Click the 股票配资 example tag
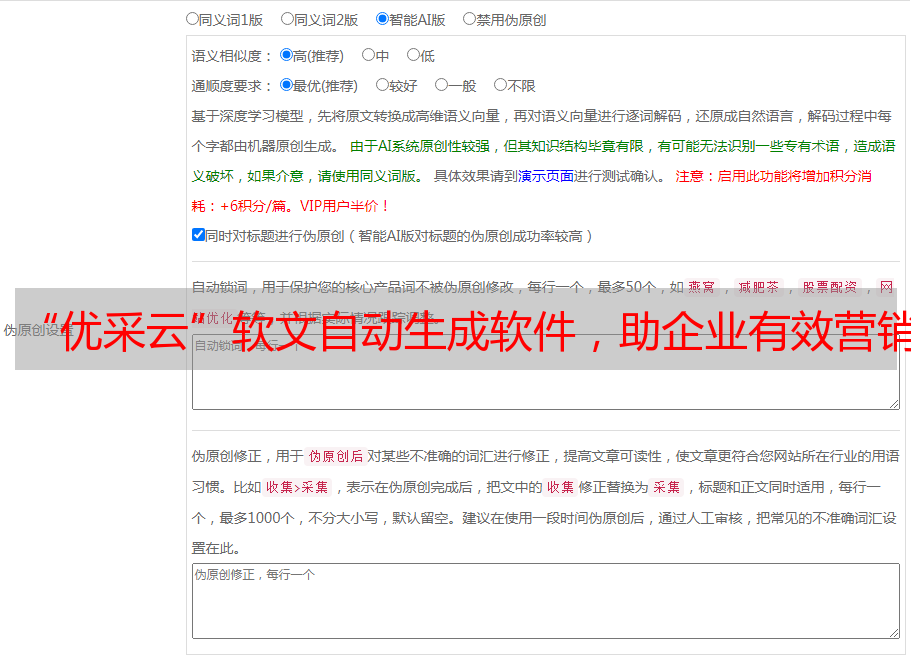The height and width of the screenshot is (658, 911). point(829,287)
